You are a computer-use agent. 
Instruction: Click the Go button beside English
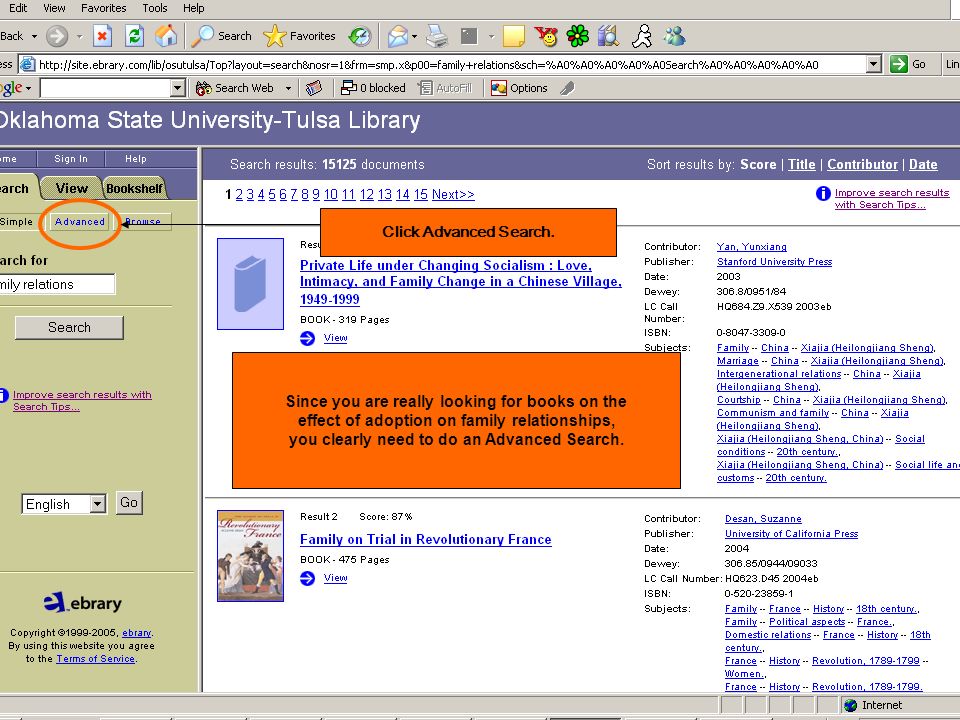129,503
